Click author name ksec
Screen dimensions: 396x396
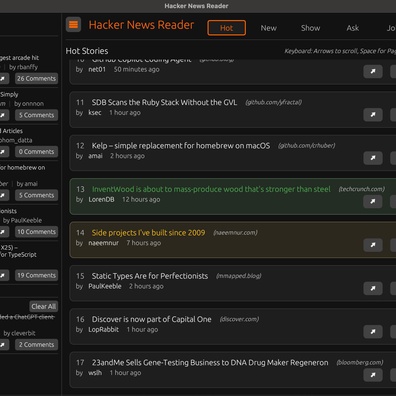click(x=95, y=113)
